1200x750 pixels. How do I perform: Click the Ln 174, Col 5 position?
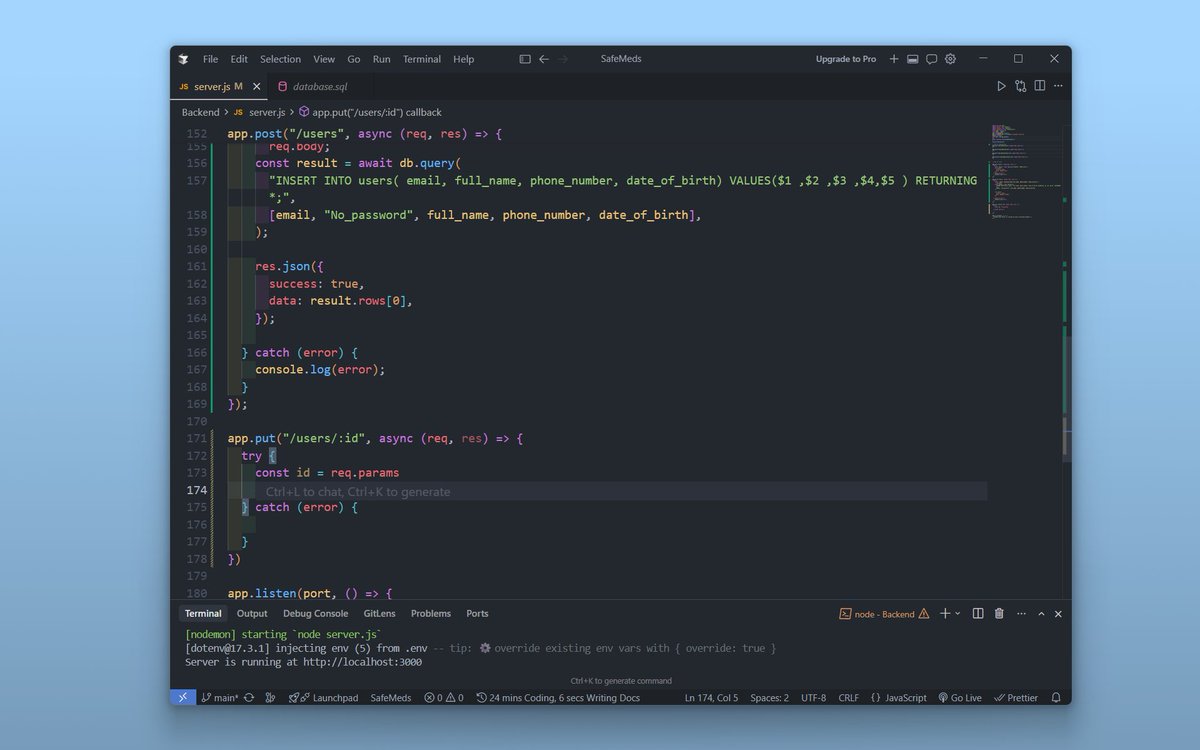(x=711, y=697)
